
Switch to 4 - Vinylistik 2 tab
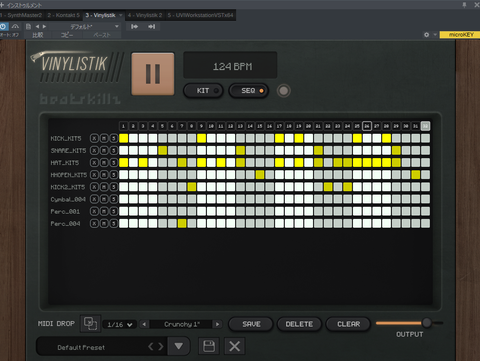click(145, 15)
